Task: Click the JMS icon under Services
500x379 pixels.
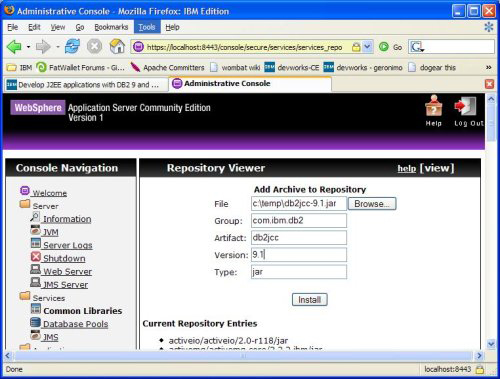Action: [x=35, y=335]
